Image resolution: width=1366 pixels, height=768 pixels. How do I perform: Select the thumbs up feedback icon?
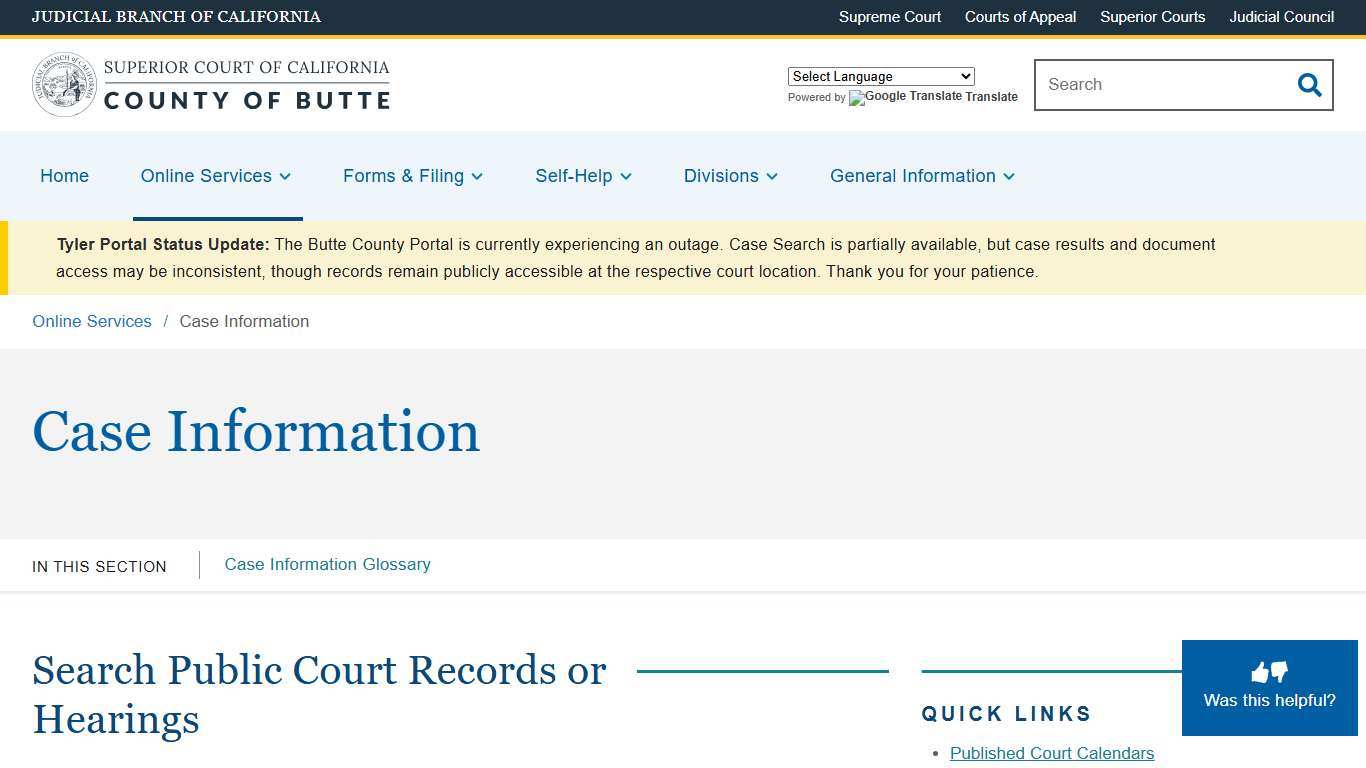point(1259,671)
